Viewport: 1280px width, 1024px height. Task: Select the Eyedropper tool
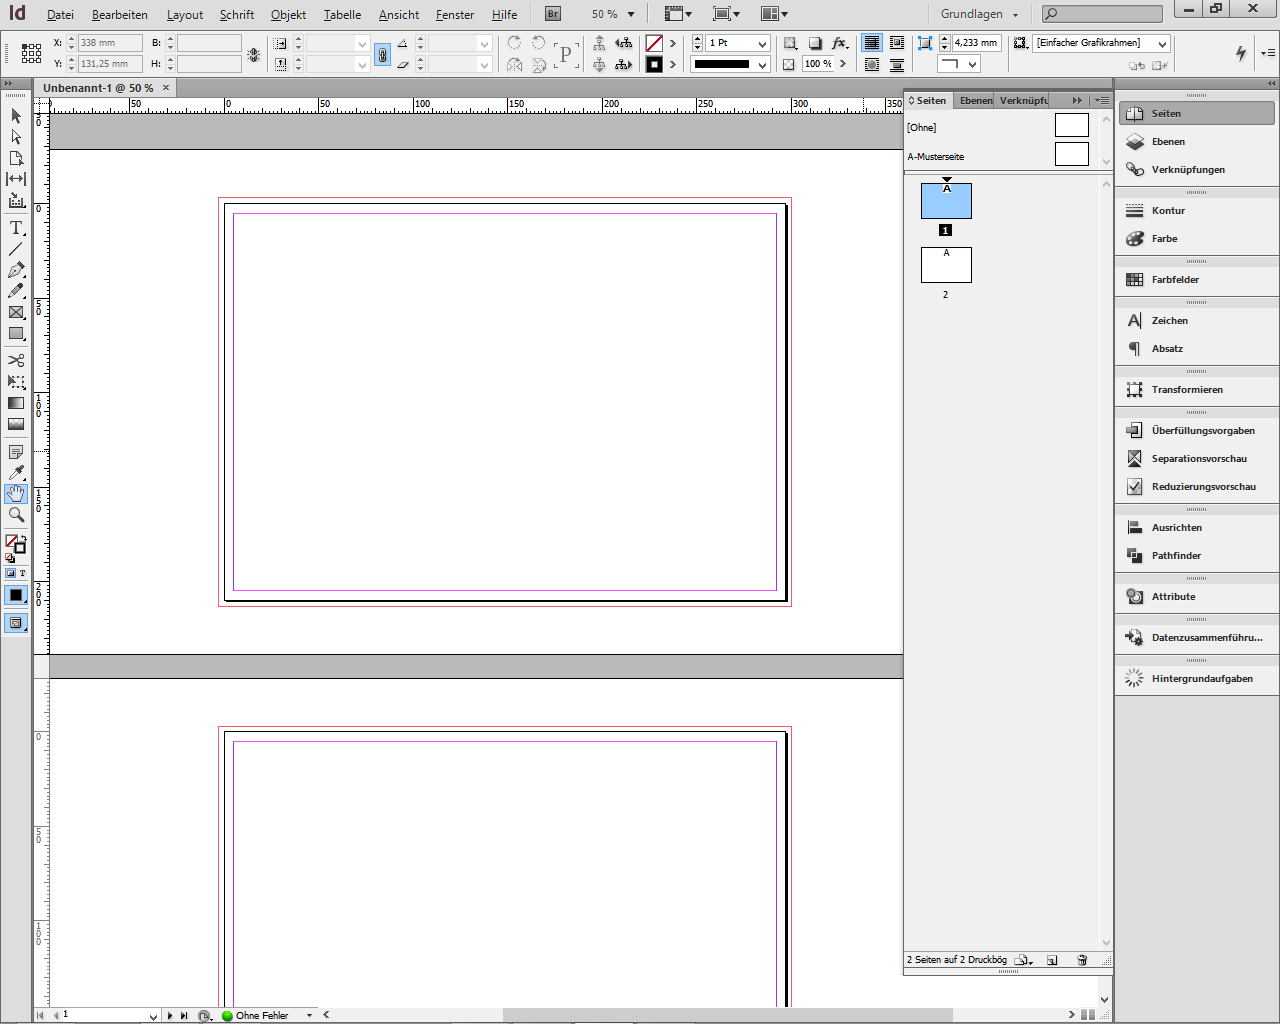[16, 473]
